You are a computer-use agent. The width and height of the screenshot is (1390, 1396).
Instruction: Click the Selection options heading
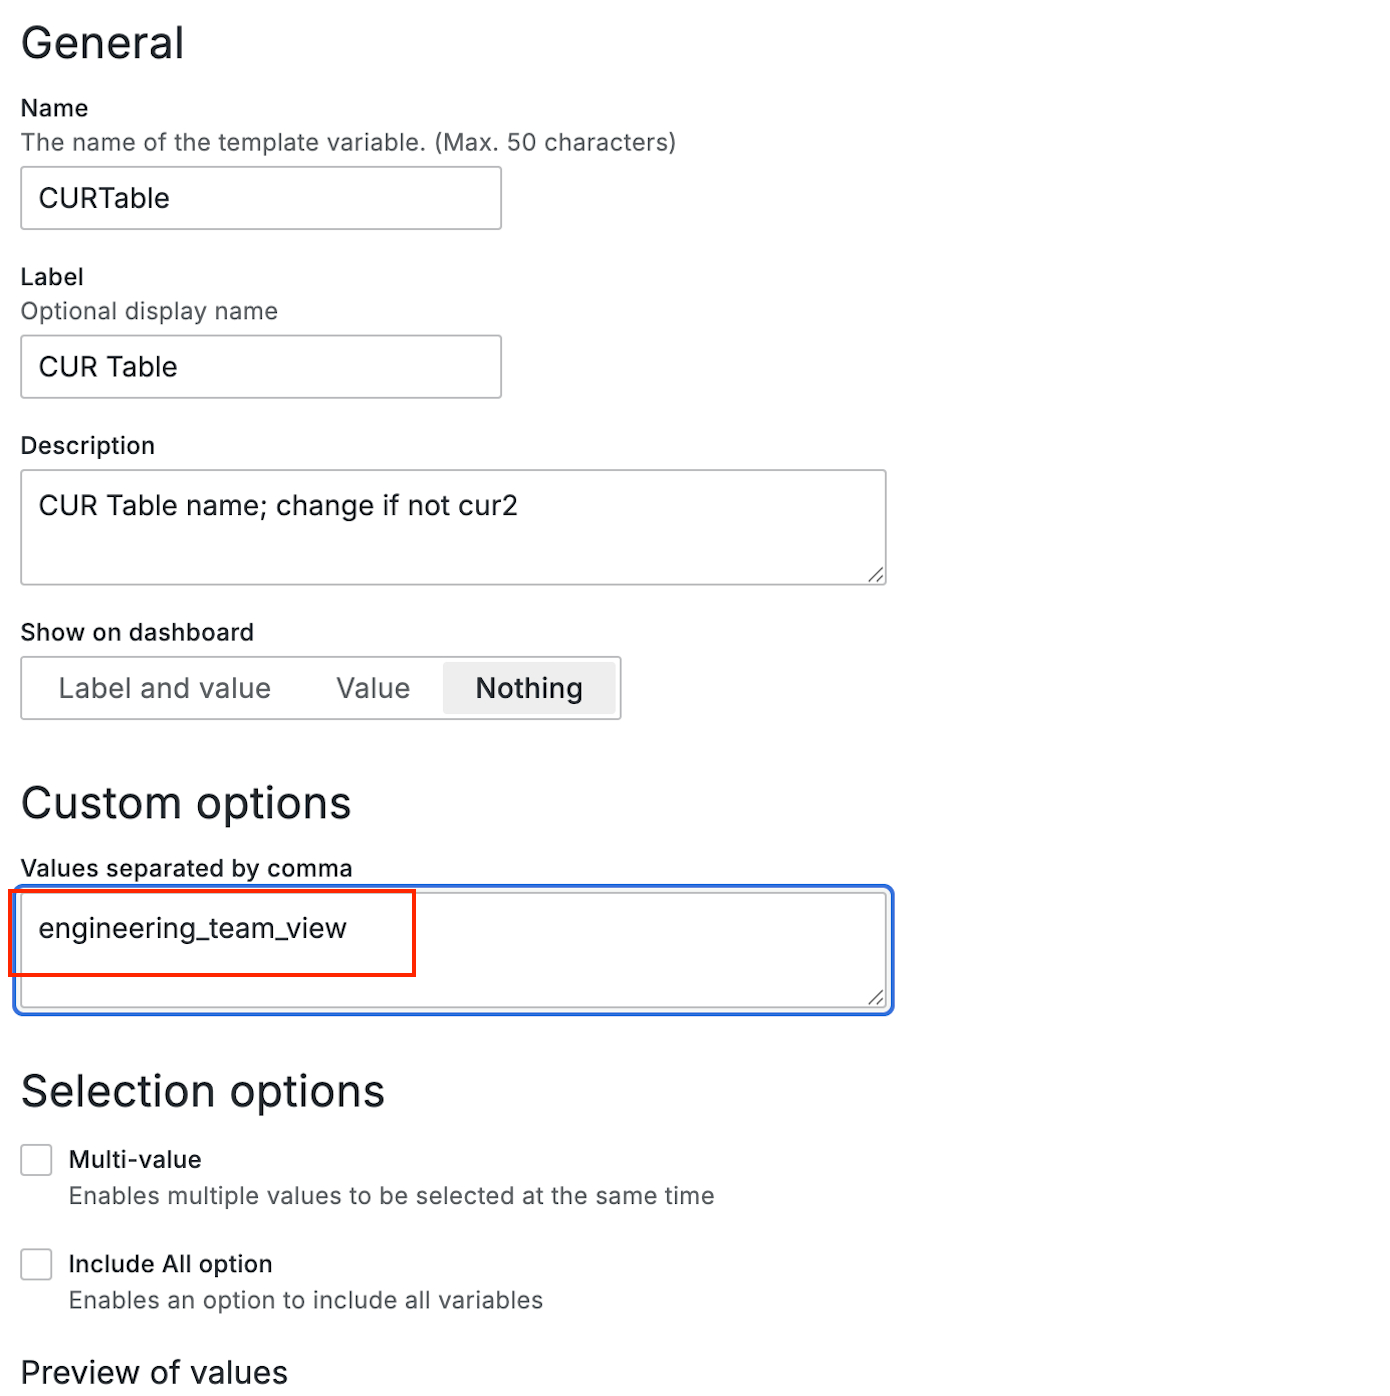pyautogui.click(x=203, y=1091)
